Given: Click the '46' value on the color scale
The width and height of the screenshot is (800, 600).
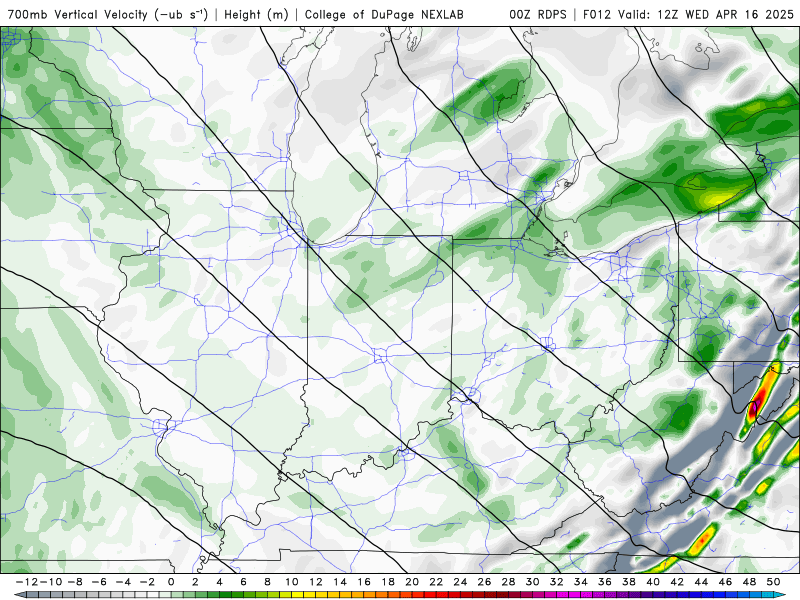Looking at the screenshot, I should click(726, 582).
